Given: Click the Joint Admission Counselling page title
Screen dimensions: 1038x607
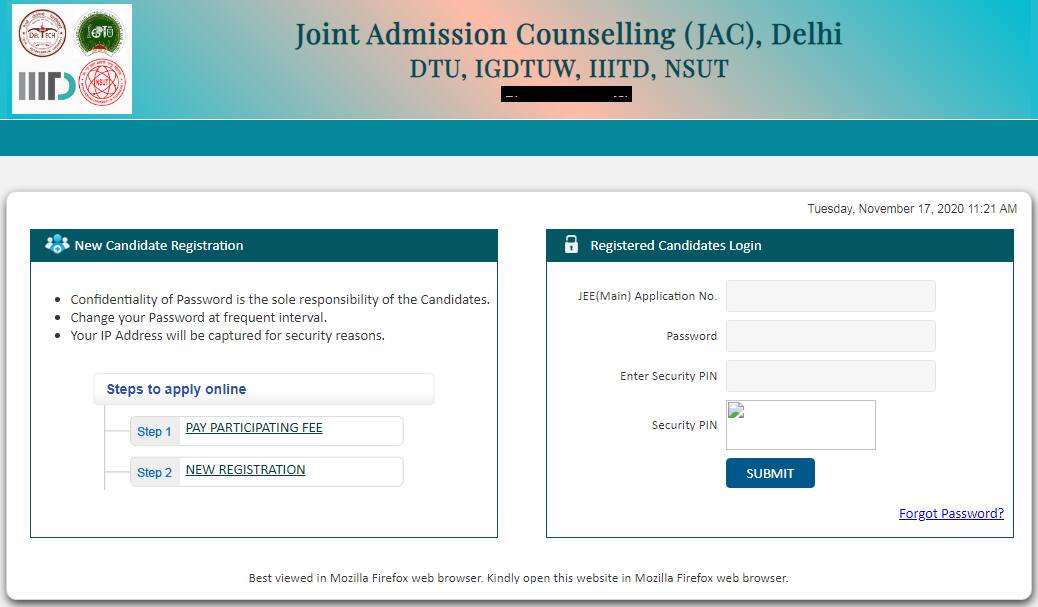Looking at the screenshot, I should point(567,33).
